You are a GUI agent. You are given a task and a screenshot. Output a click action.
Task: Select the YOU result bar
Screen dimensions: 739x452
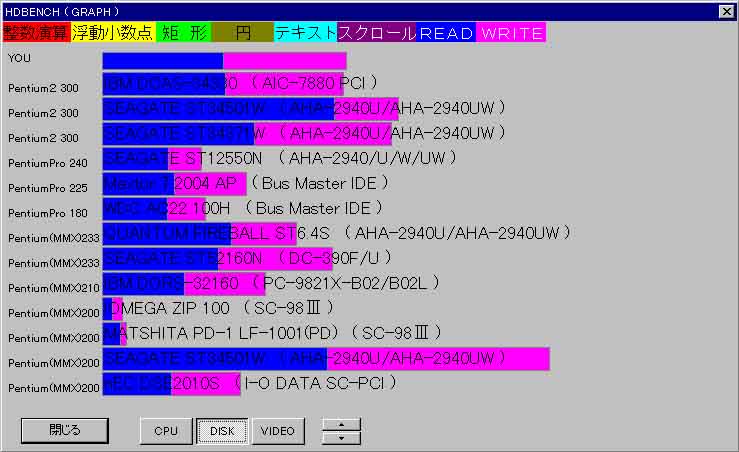click(x=224, y=60)
